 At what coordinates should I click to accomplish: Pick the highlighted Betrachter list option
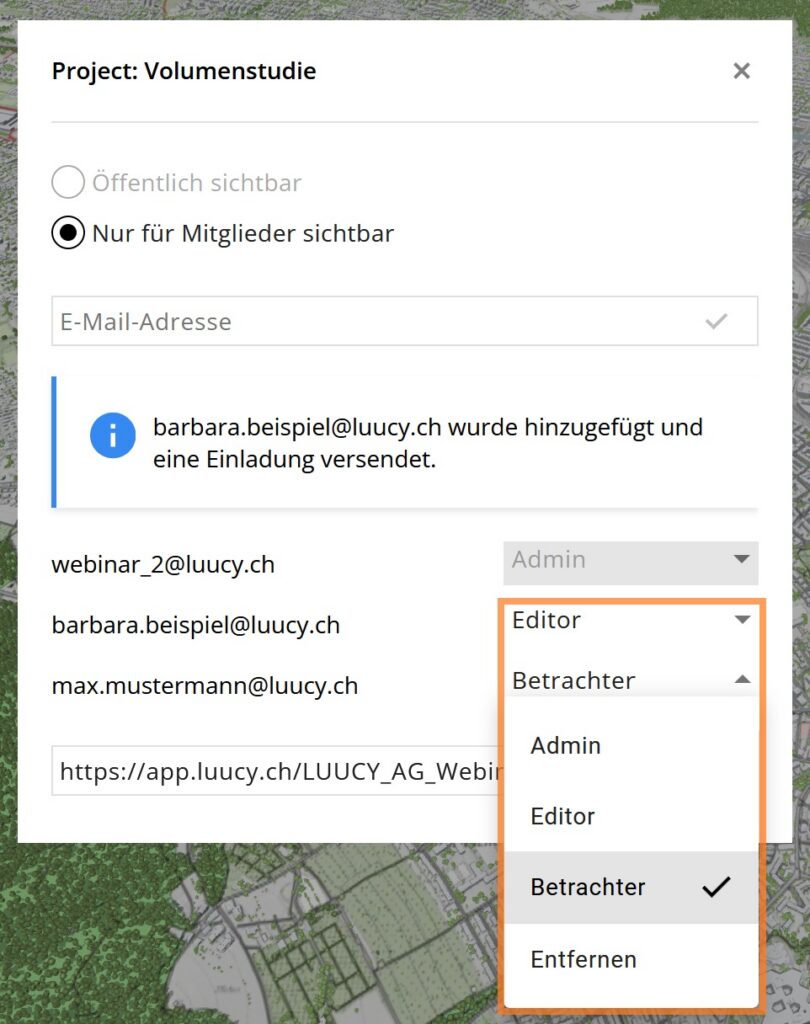click(x=588, y=887)
